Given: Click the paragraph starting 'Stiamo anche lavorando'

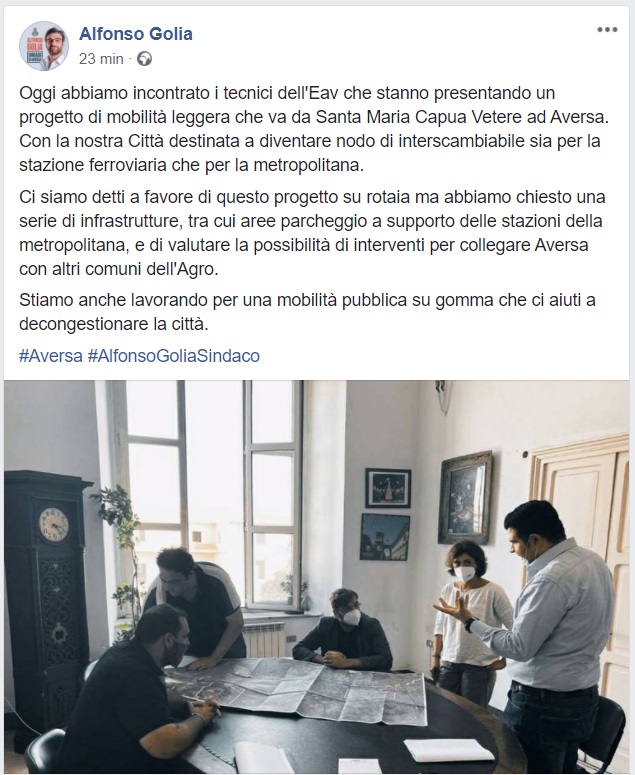Looking at the screenshot, I should [307, 312].
